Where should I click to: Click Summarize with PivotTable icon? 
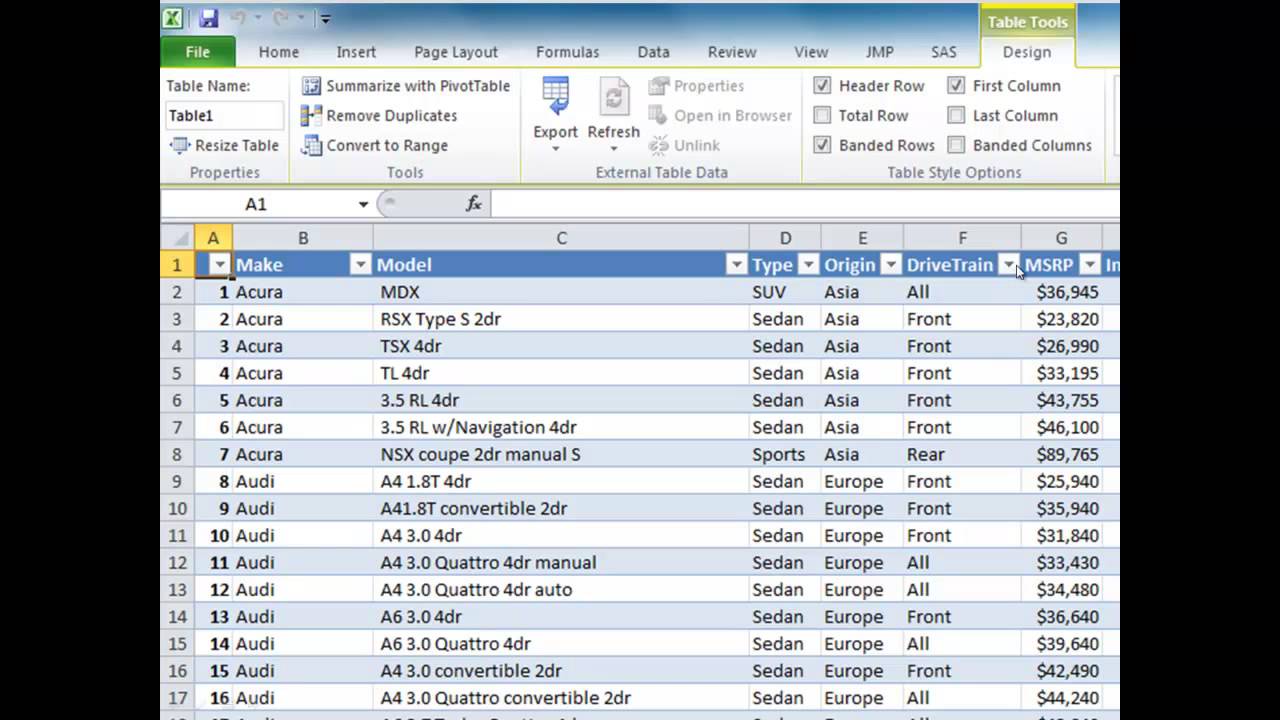click(x=312, y=86)
